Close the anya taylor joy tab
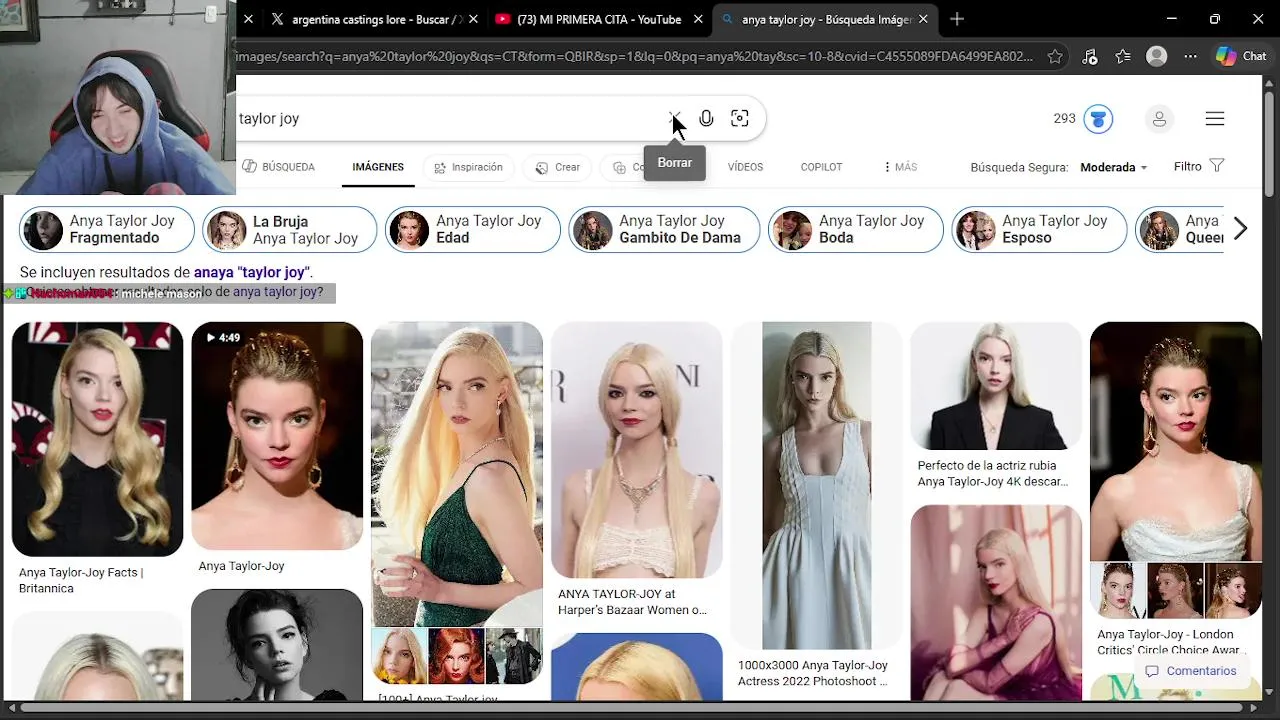1280x720 pixels. 923,19
